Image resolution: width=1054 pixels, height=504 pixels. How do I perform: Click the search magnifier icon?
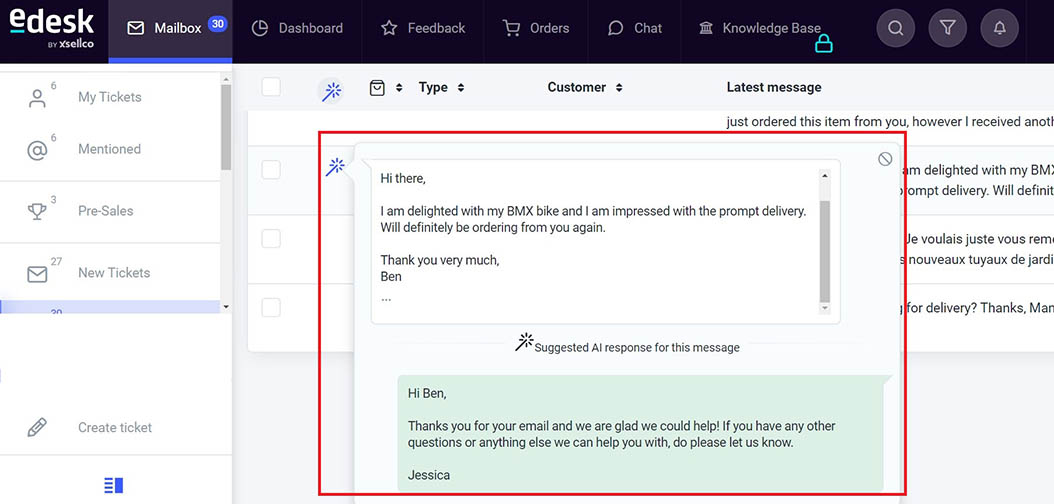(896, 28)
